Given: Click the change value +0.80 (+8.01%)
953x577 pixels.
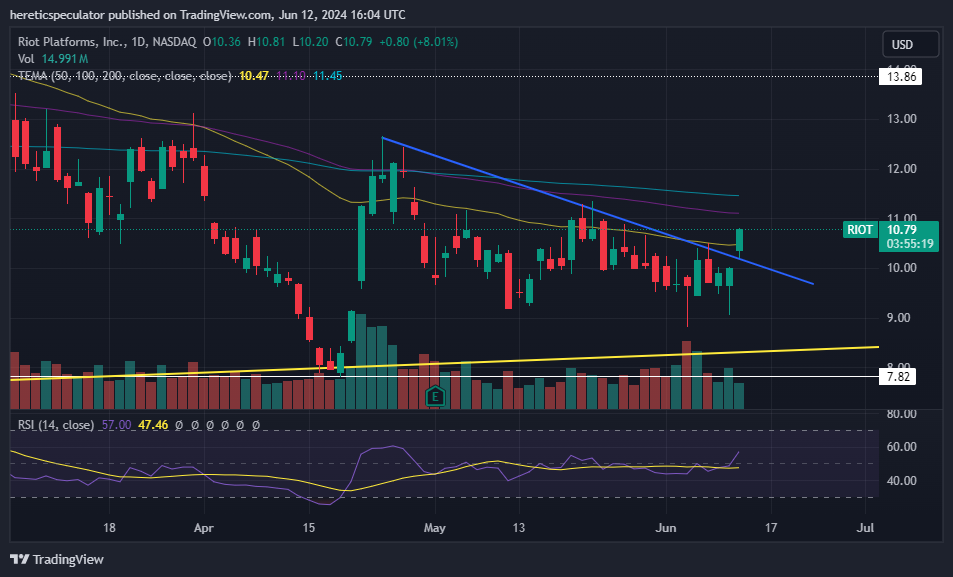Looking at the screenshot, I should tap(419, 42).
